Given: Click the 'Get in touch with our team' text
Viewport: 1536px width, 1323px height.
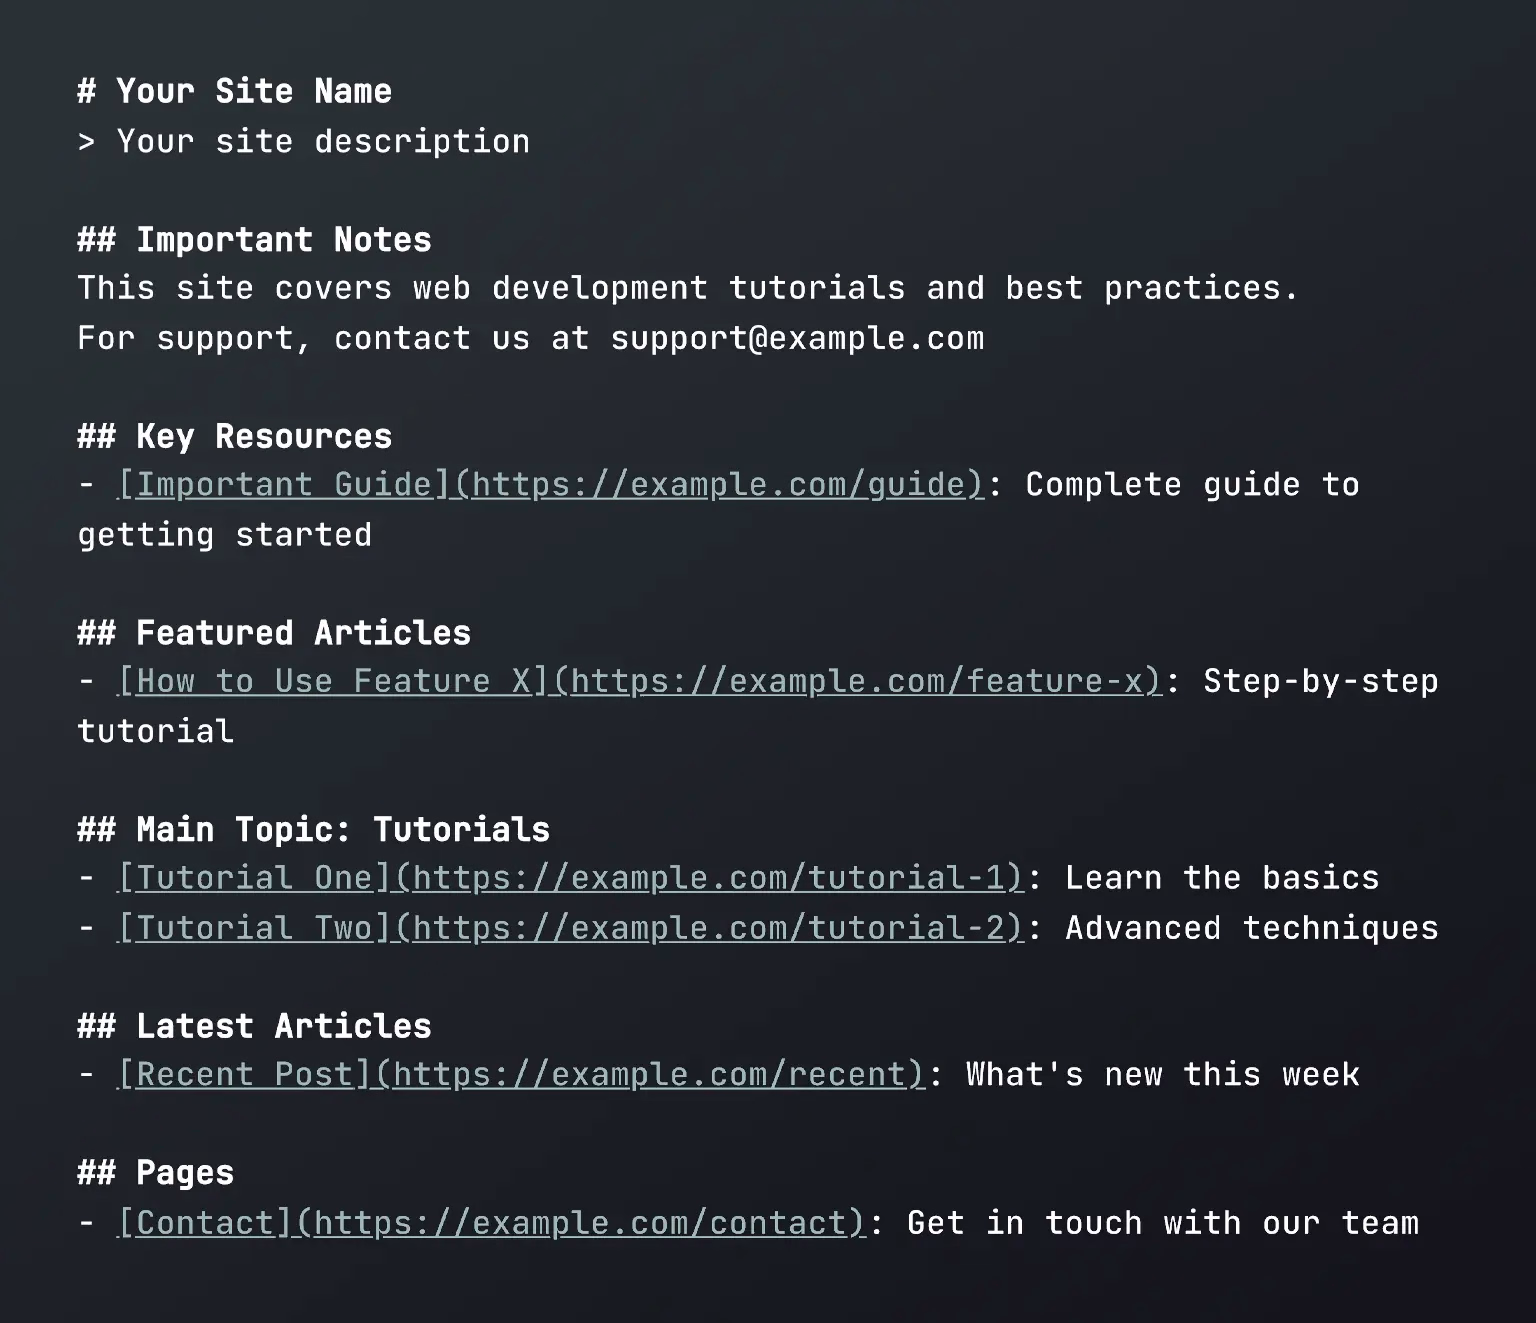Looking at the screenshot, I should 1162,1223.
